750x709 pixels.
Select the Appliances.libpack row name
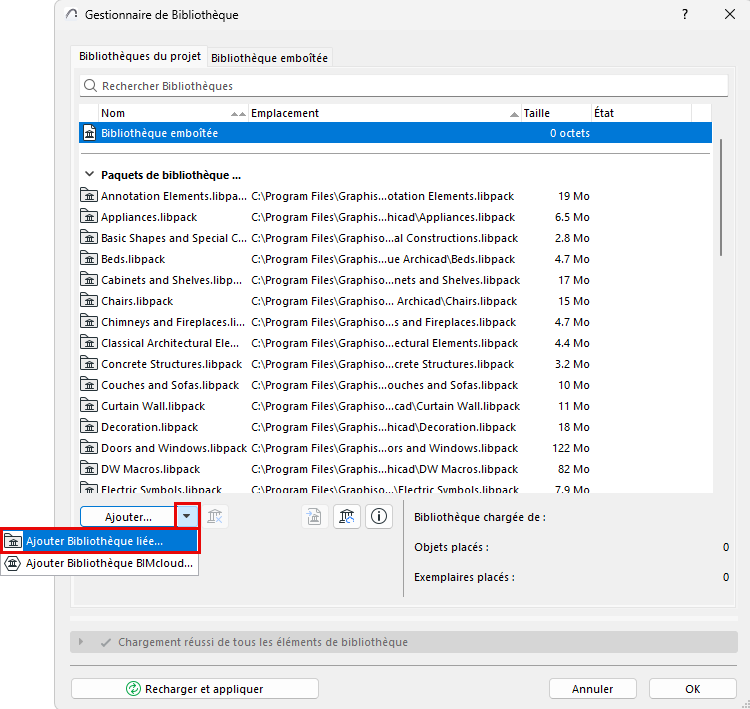[149, 217]
